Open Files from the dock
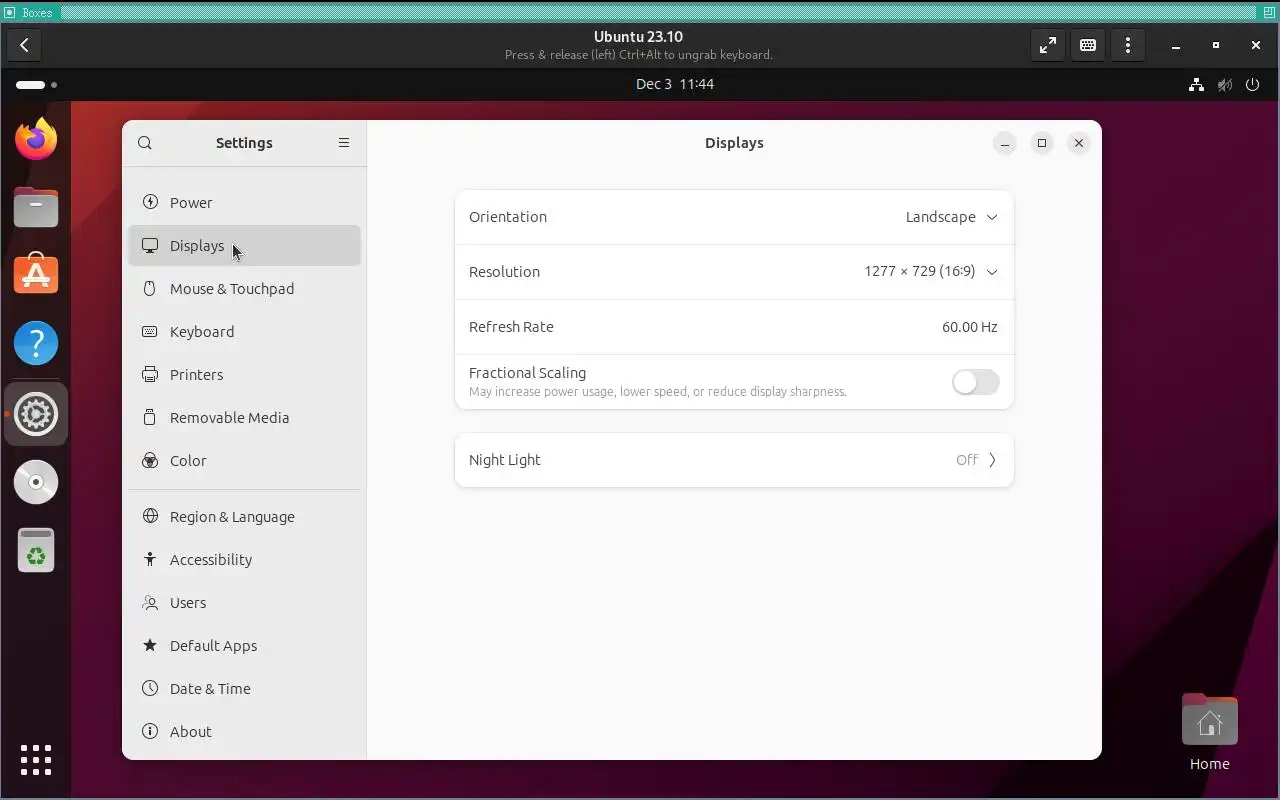Image resolution: width=1280 pixels, height=800 pixels. (x=36, y=207)
